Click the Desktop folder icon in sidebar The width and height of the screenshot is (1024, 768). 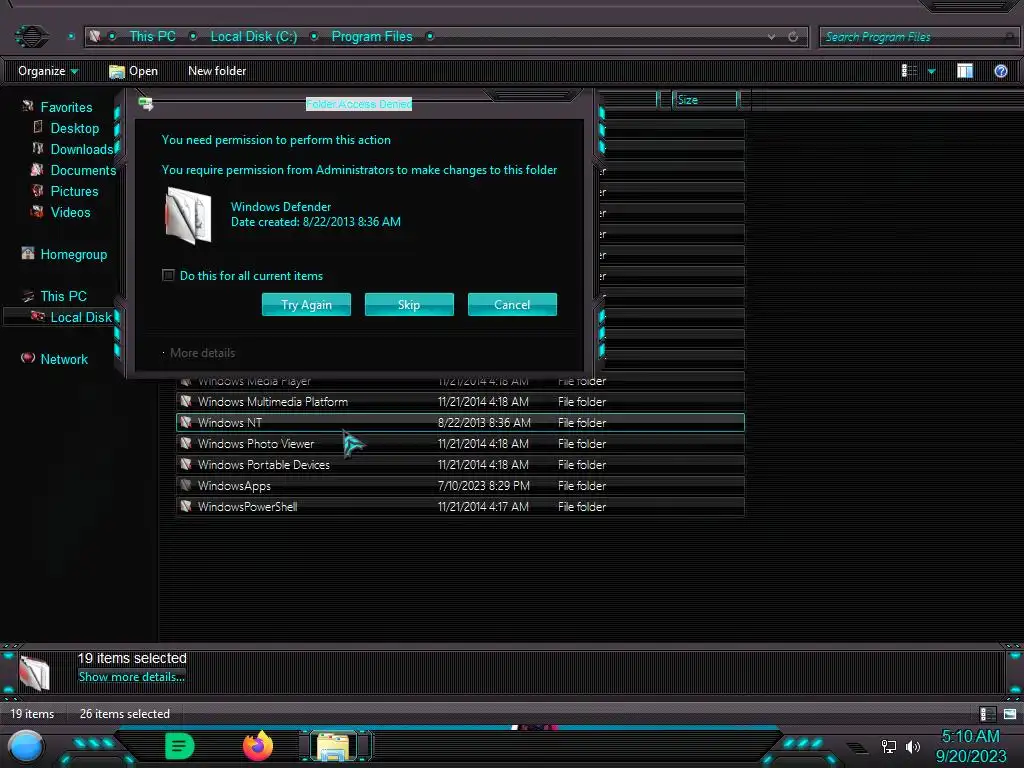[x=38, y=127]
